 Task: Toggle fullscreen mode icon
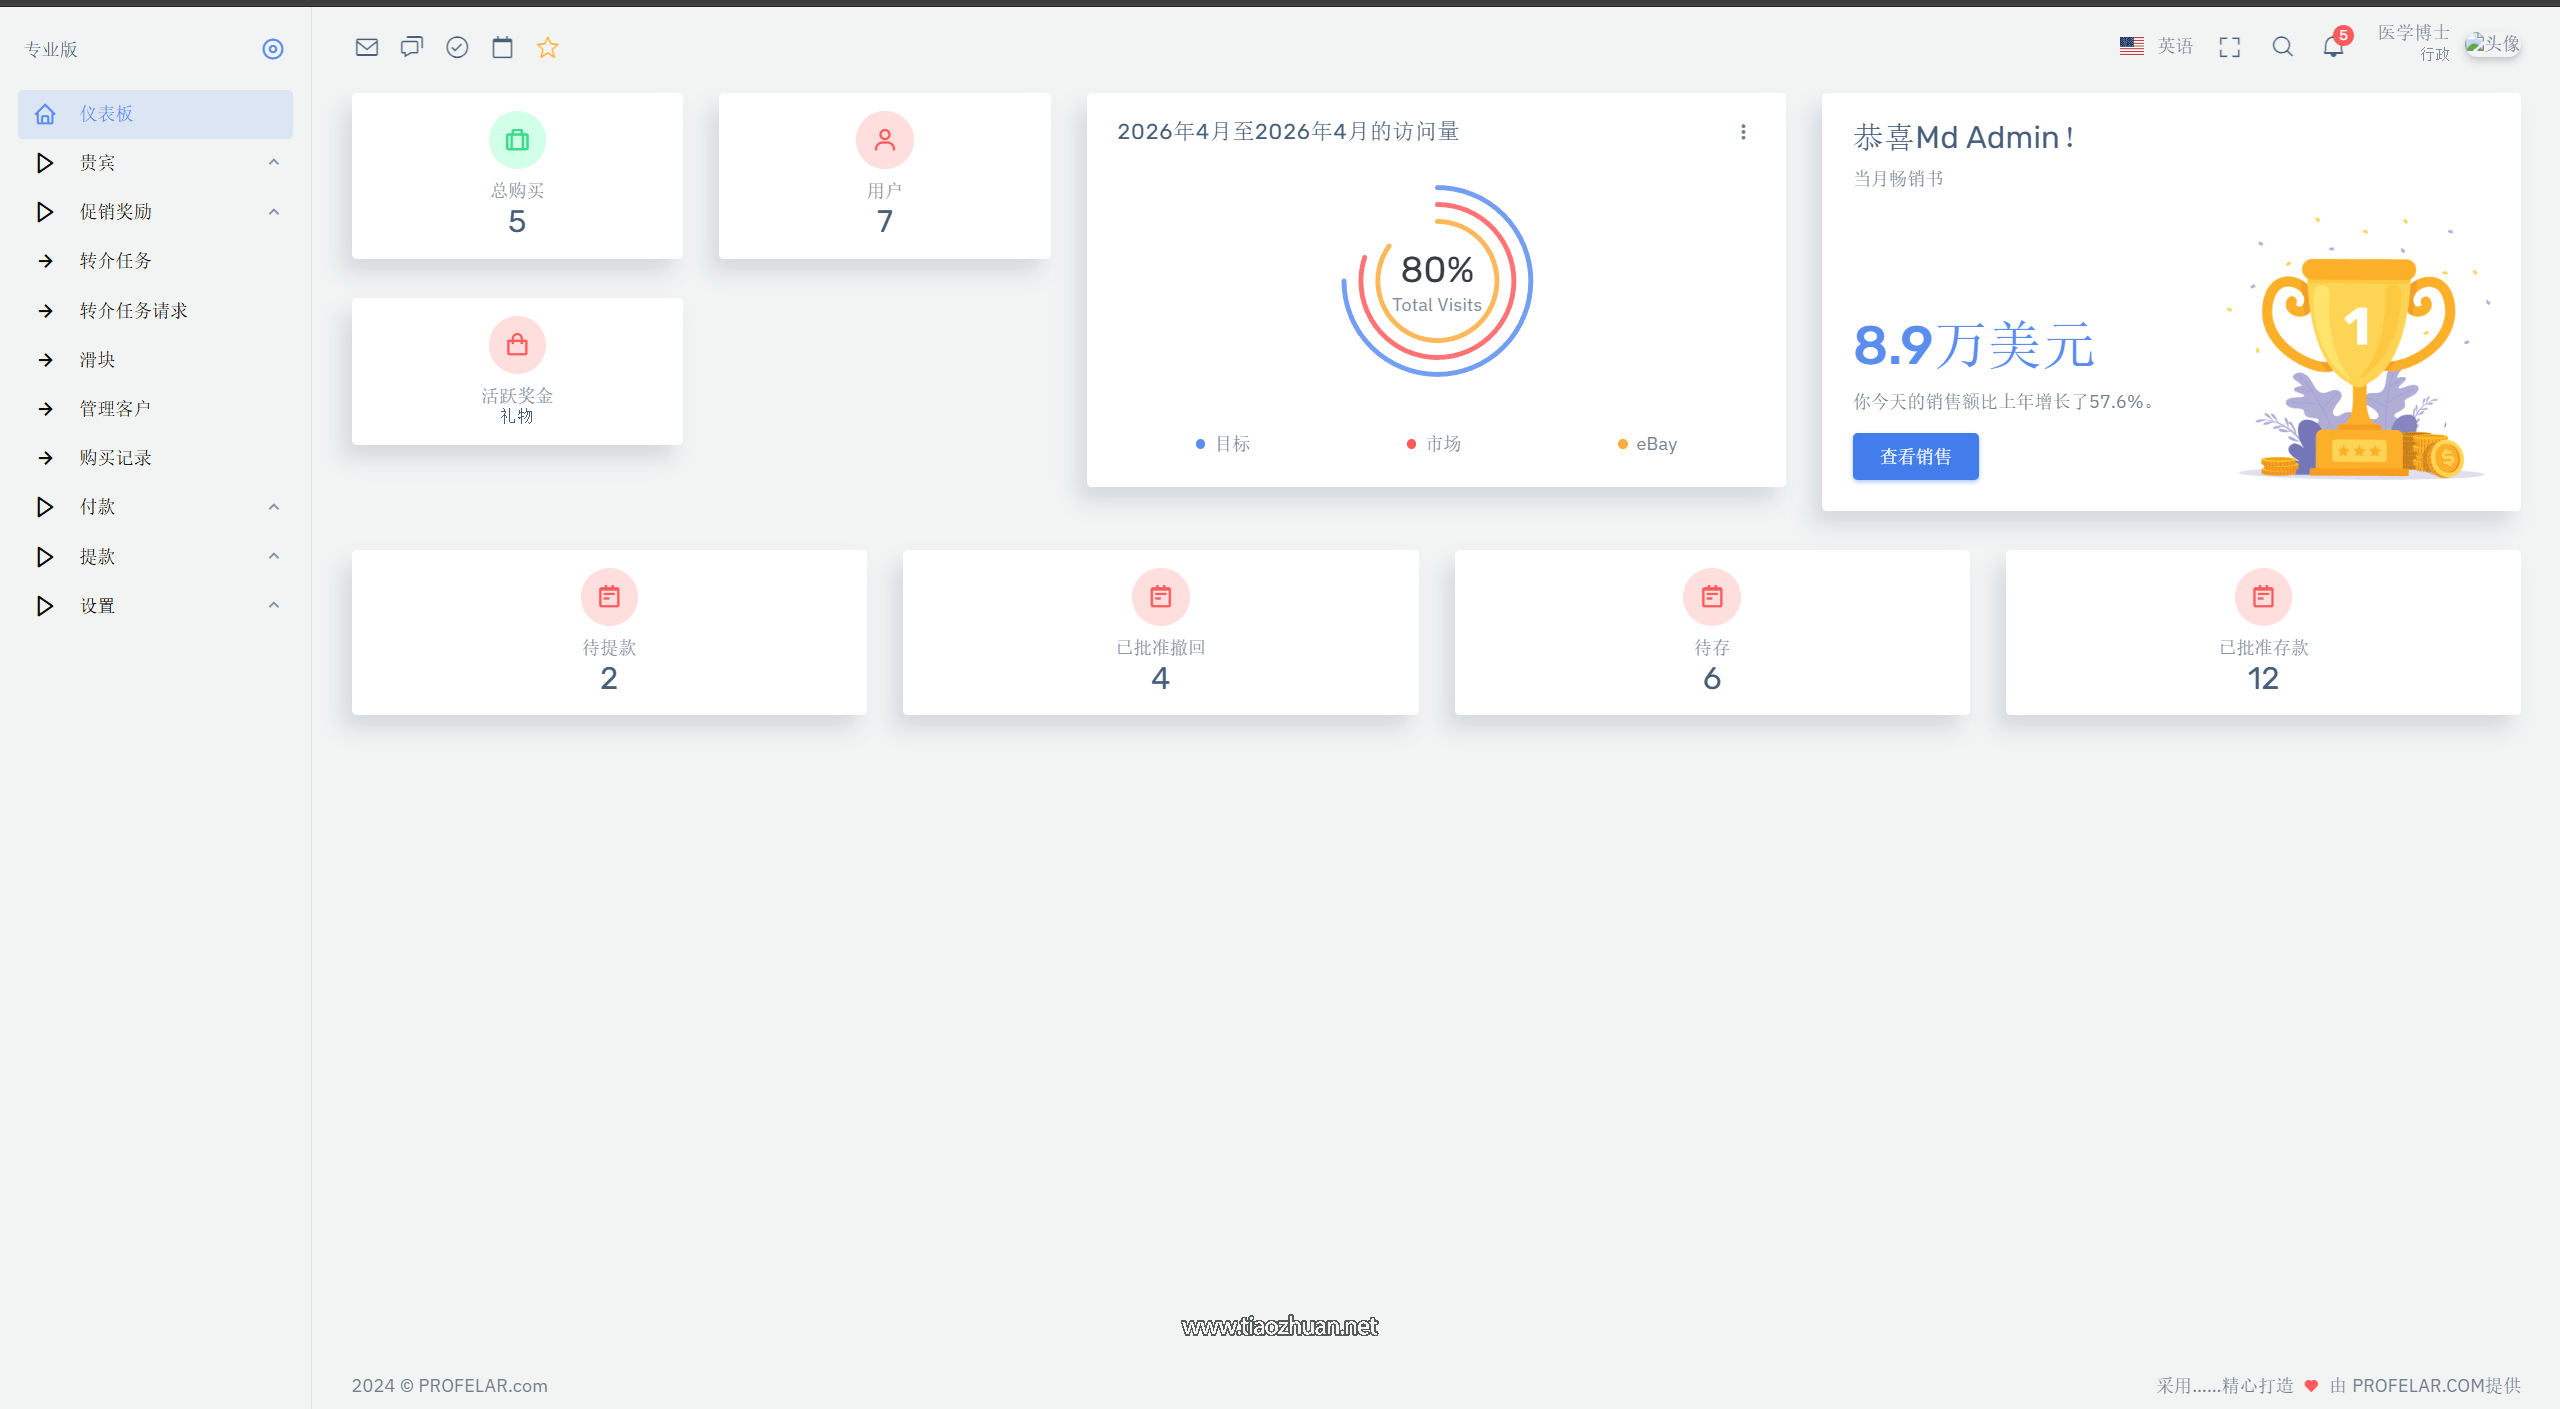2229,47
